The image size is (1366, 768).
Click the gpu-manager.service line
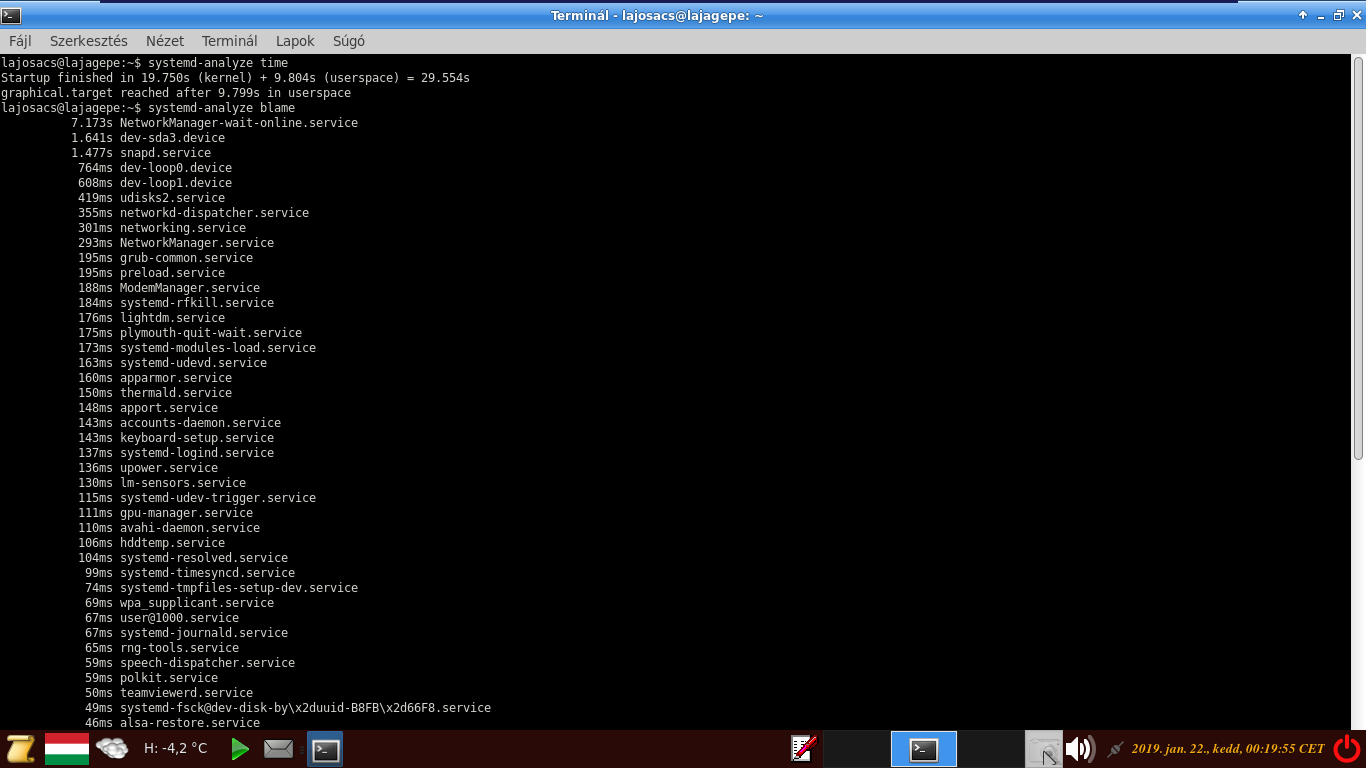pyautogui.click(x=165, y=513)
